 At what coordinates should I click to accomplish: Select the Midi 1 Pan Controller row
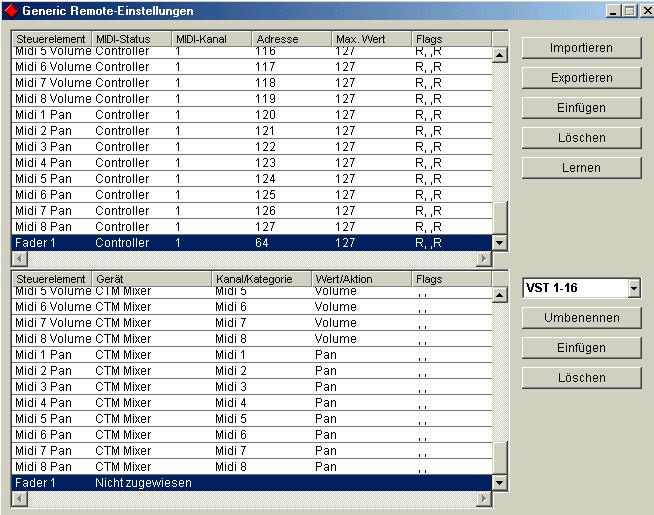(x=250, y=115)
